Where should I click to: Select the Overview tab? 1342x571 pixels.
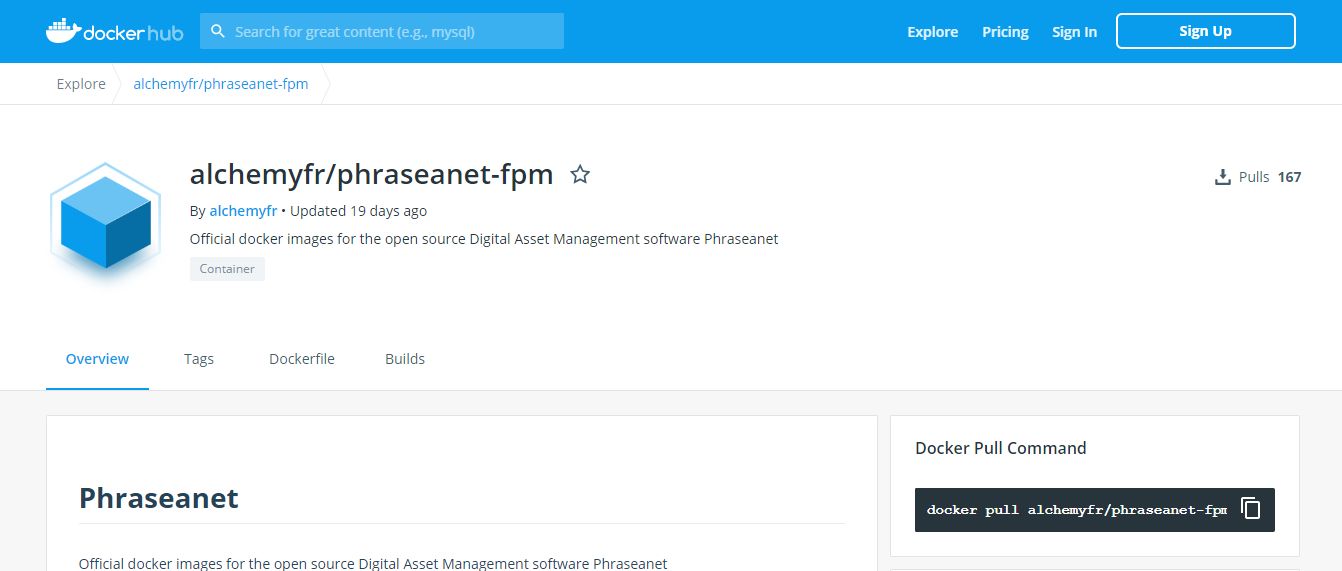click(x=97, y=359)
